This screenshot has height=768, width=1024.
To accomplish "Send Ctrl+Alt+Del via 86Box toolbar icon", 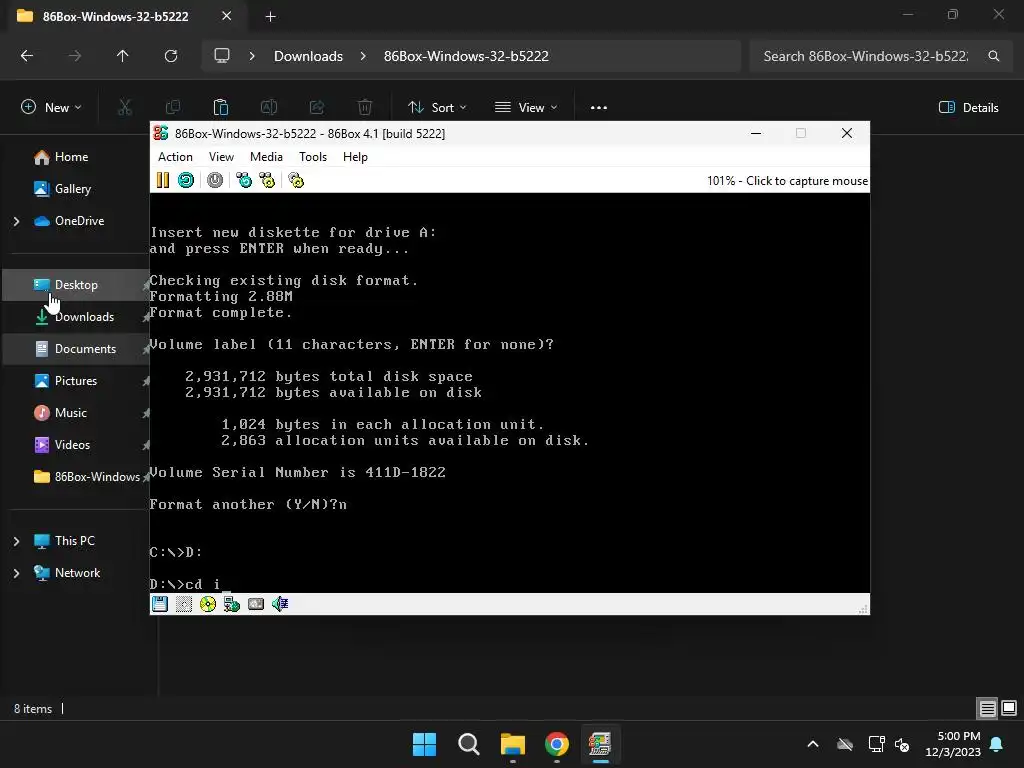I will pos(244,180).
